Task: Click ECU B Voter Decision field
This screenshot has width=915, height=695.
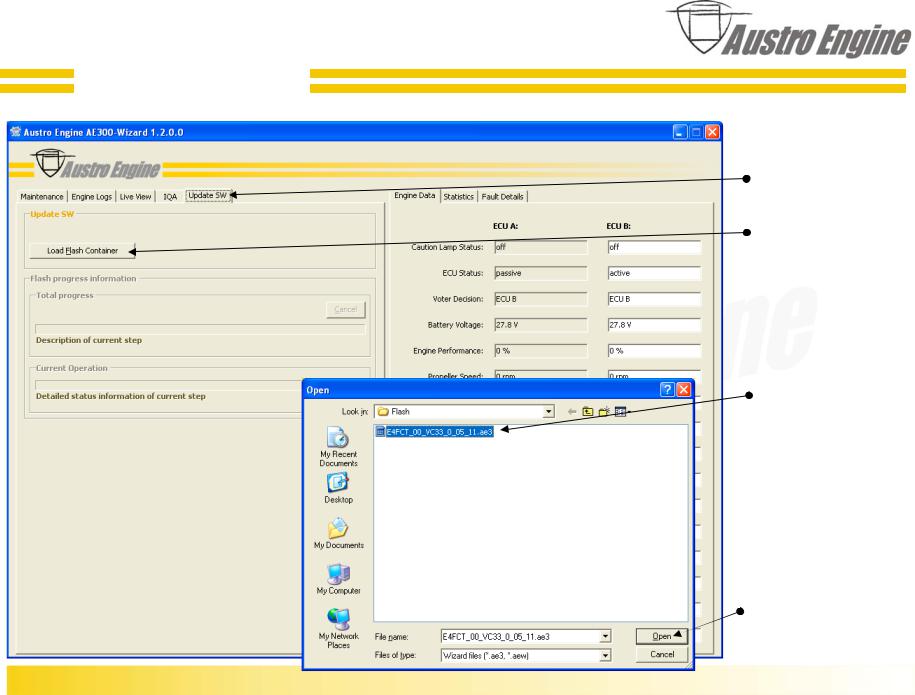Action: coord(654,299)
